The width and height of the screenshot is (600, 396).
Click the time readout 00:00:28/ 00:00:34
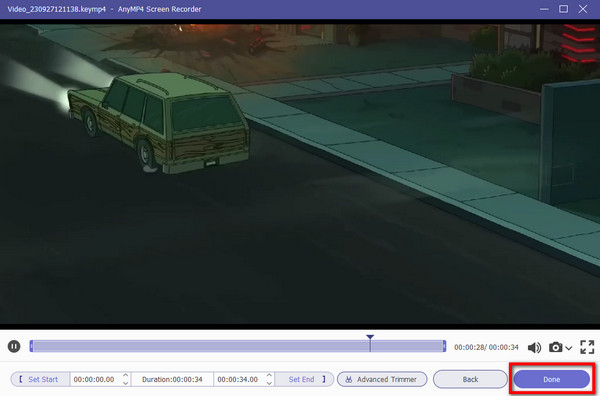point(486,347)
